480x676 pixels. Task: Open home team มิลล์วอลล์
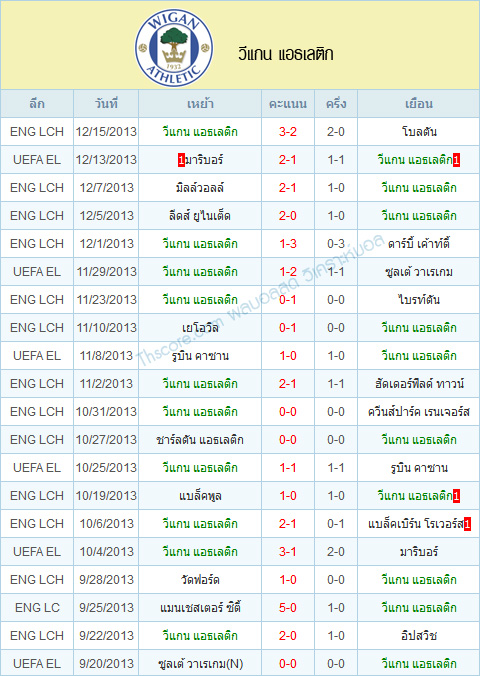pos(200,188)
